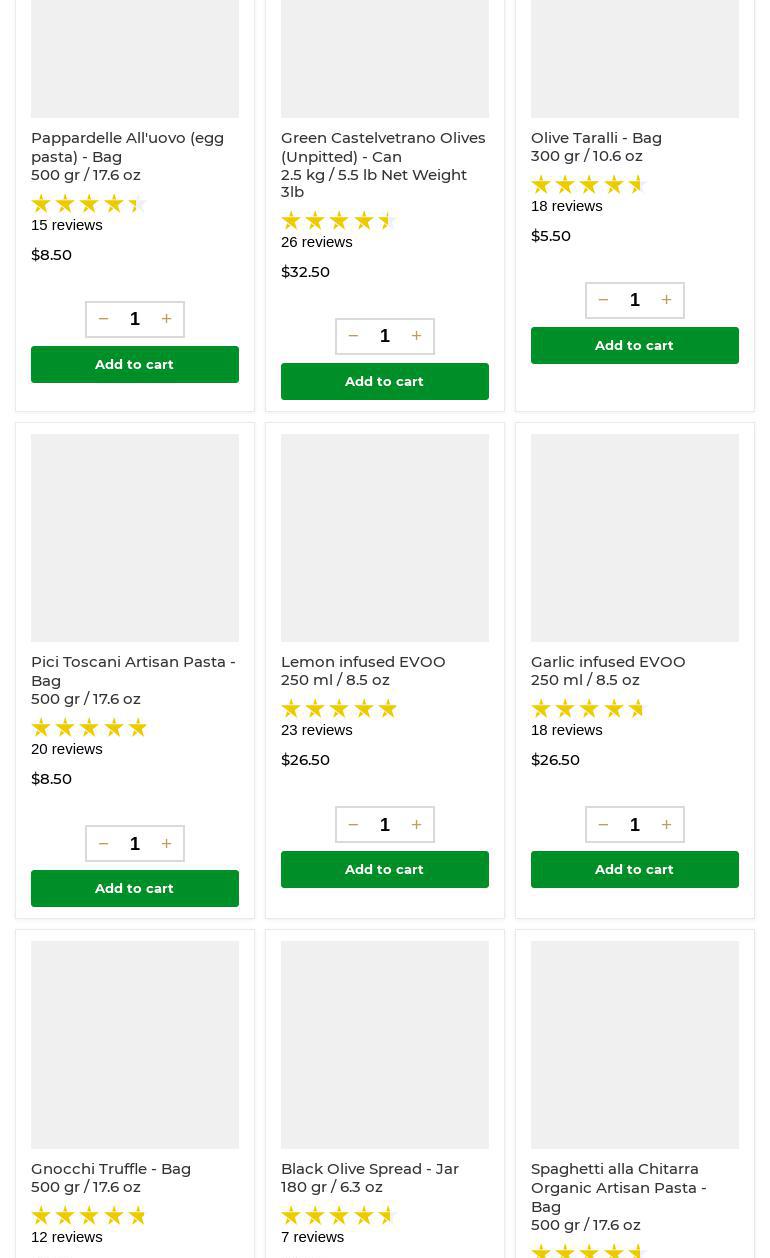This screenshot has width=770, height=1258.
Task: Click quantity field for Green Castelvetrano Olives
Action: pyautogui.click(x=385, y=336)
